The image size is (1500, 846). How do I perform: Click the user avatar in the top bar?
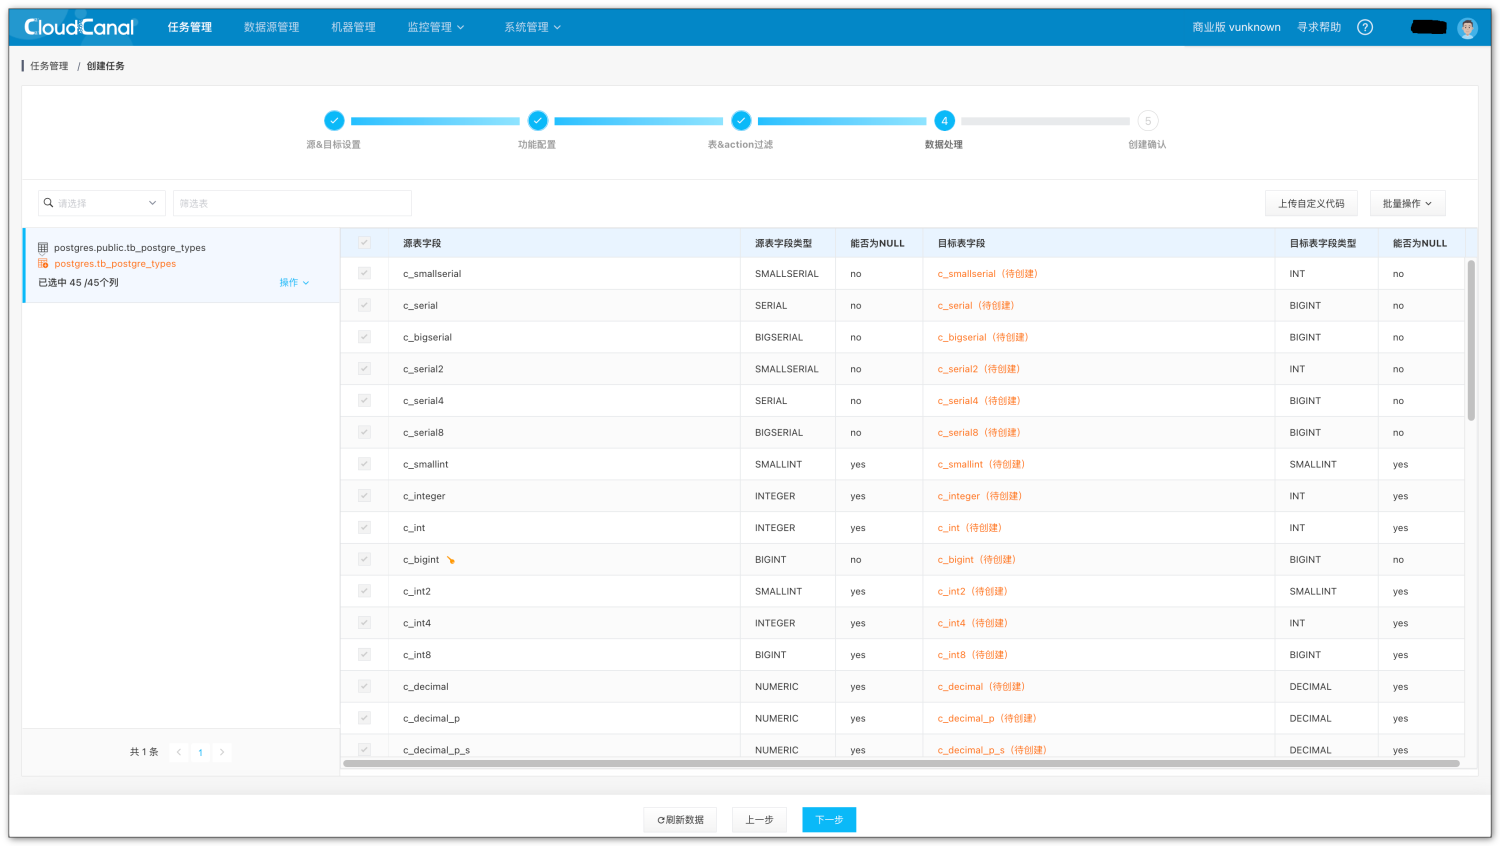pyautogui.click(x=1466, y=27)
